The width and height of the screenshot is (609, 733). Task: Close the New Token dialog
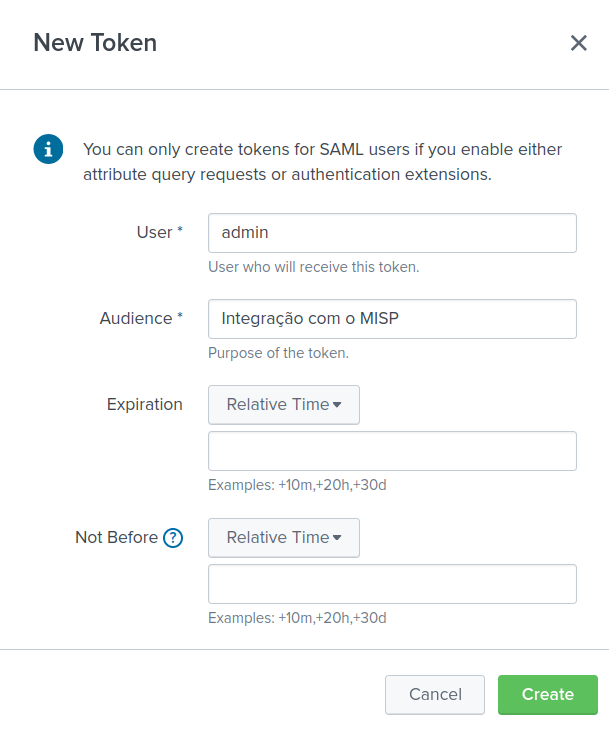click(x=578, y=43)
